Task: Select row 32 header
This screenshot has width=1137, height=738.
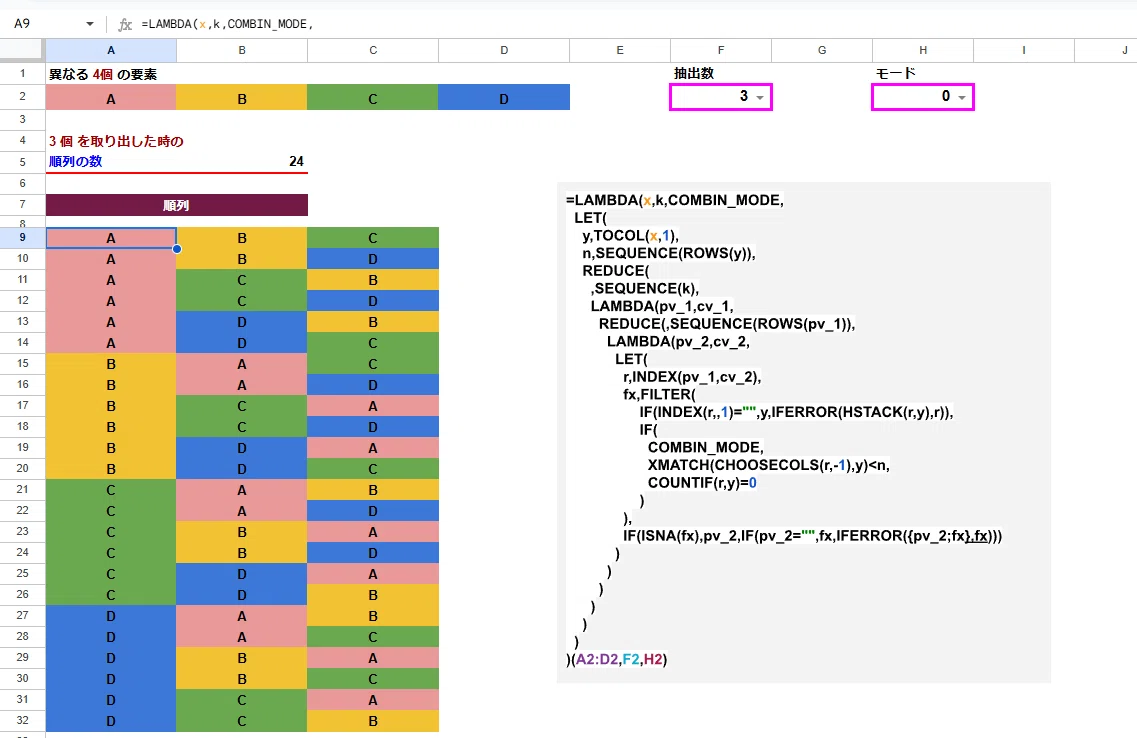Action: pos(22,721)
